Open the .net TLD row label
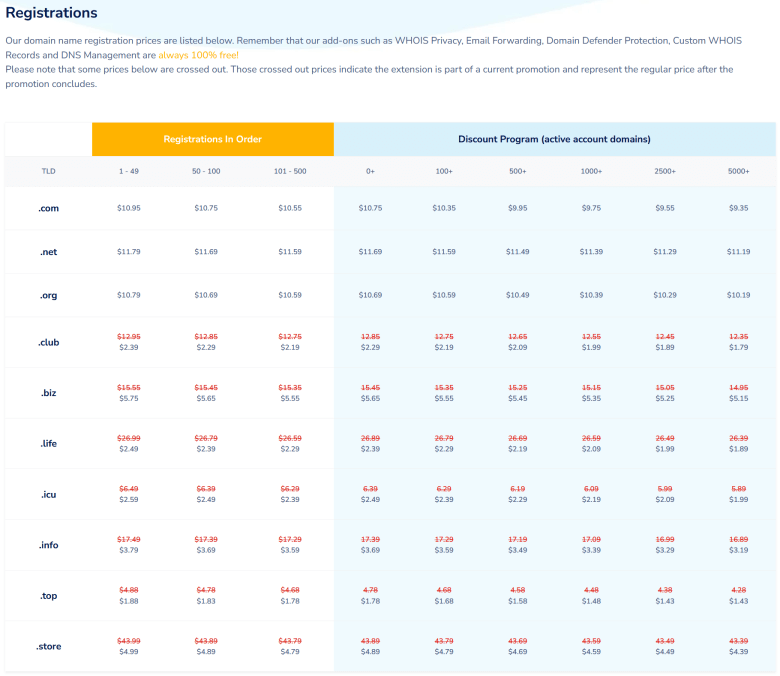 pos(49,252)
